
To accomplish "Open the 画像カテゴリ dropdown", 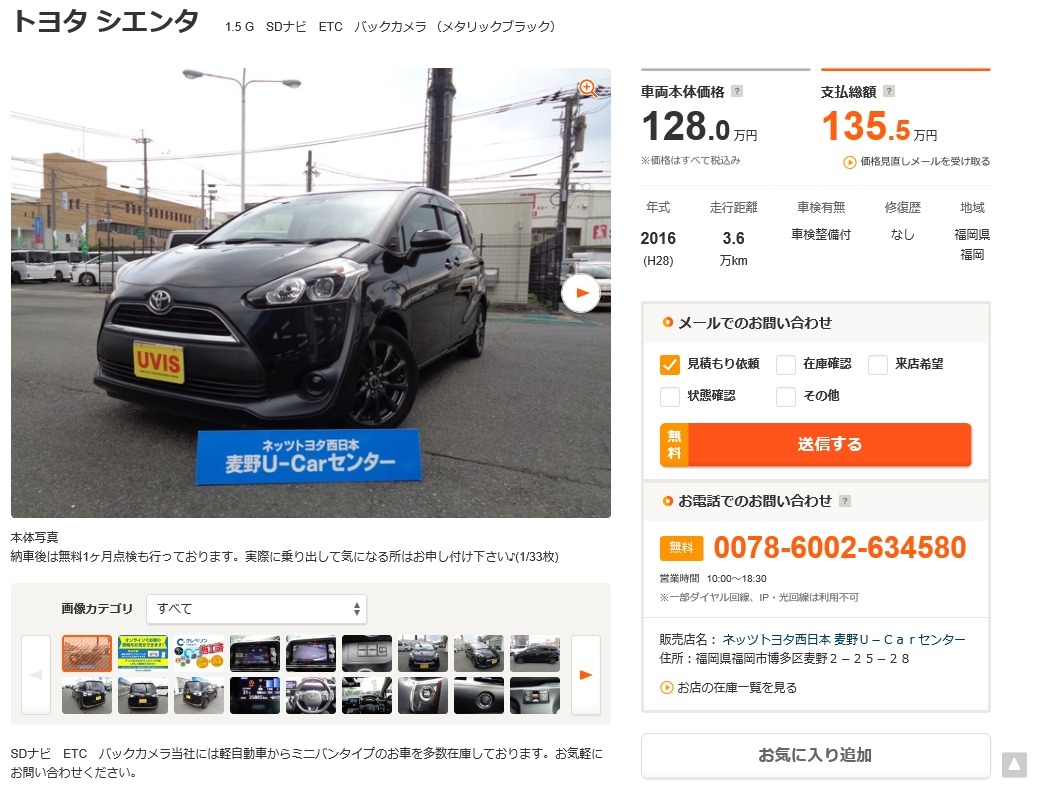I will tap(256, 608).
